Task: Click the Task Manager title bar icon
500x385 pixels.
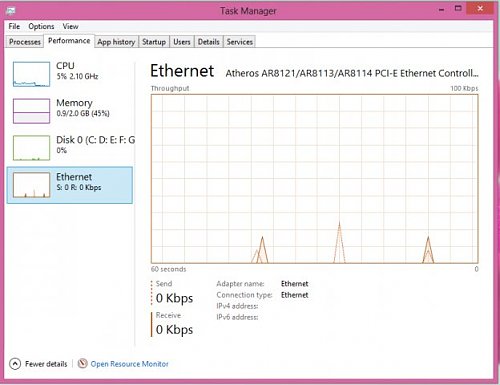Action: click(11, 11)
